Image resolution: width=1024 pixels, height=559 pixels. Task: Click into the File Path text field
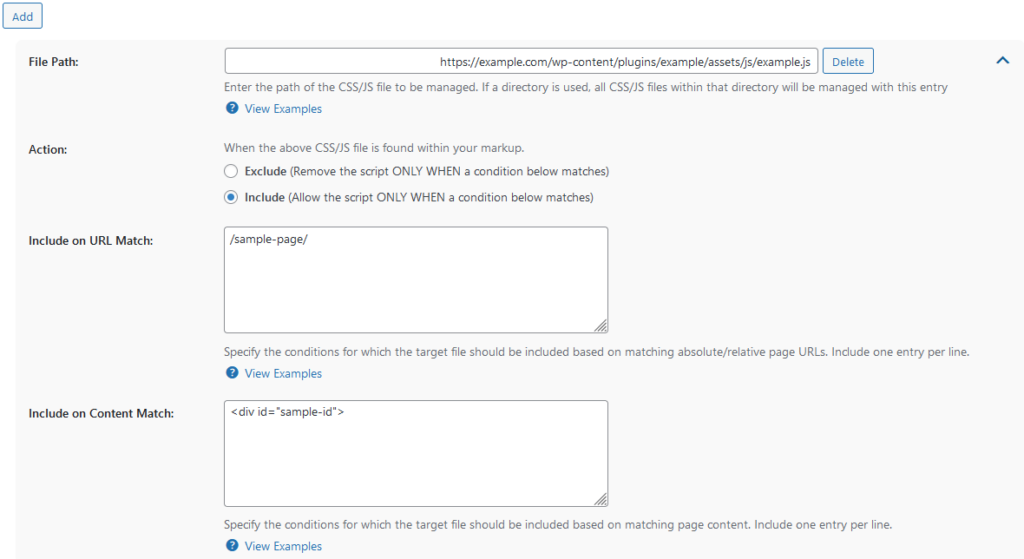(521, 62)
